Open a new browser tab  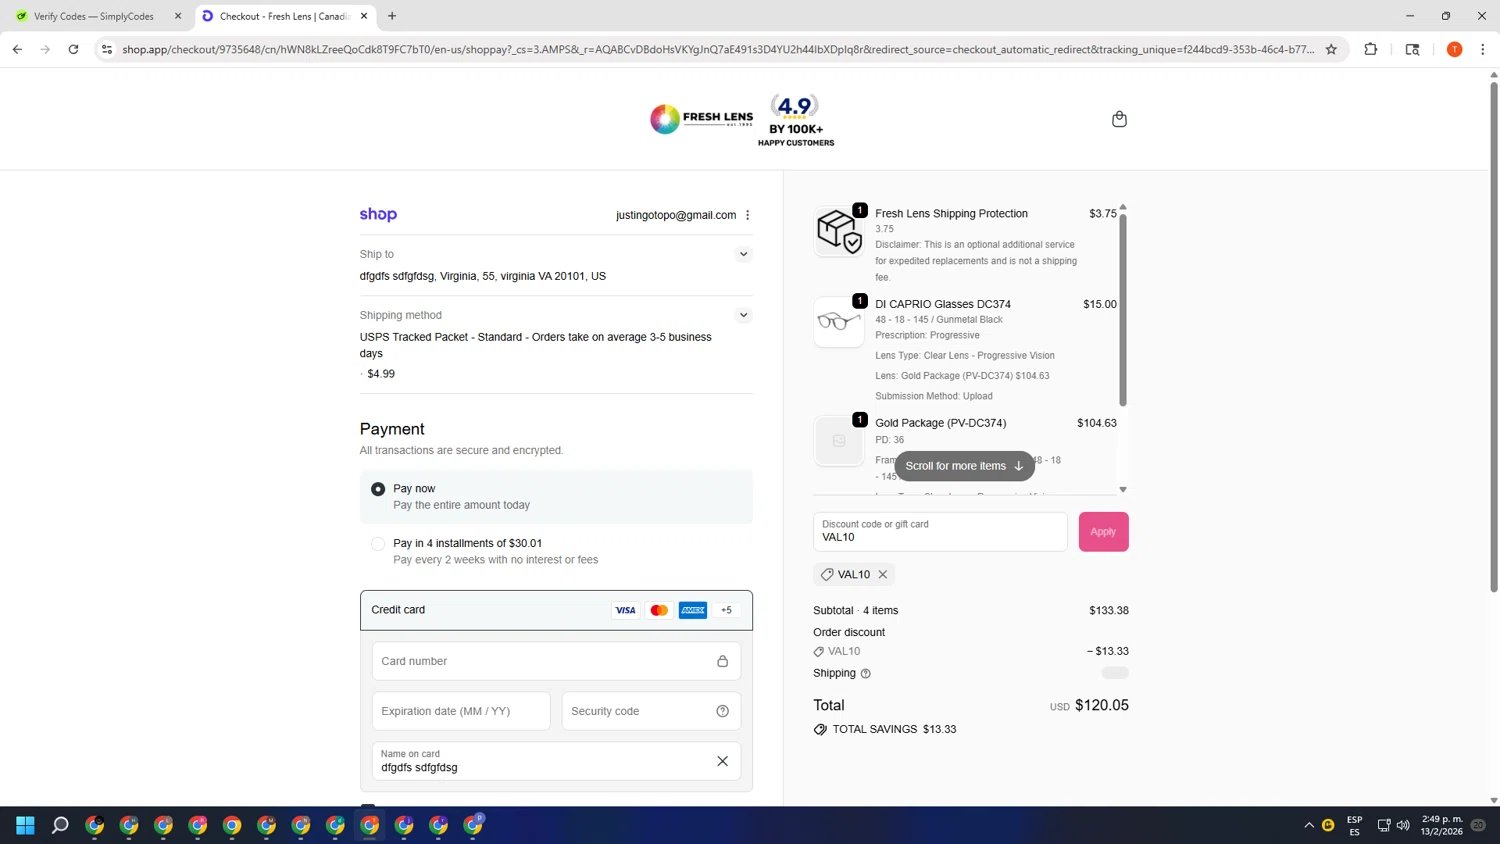pyautogui.click(x=392, y=16)
